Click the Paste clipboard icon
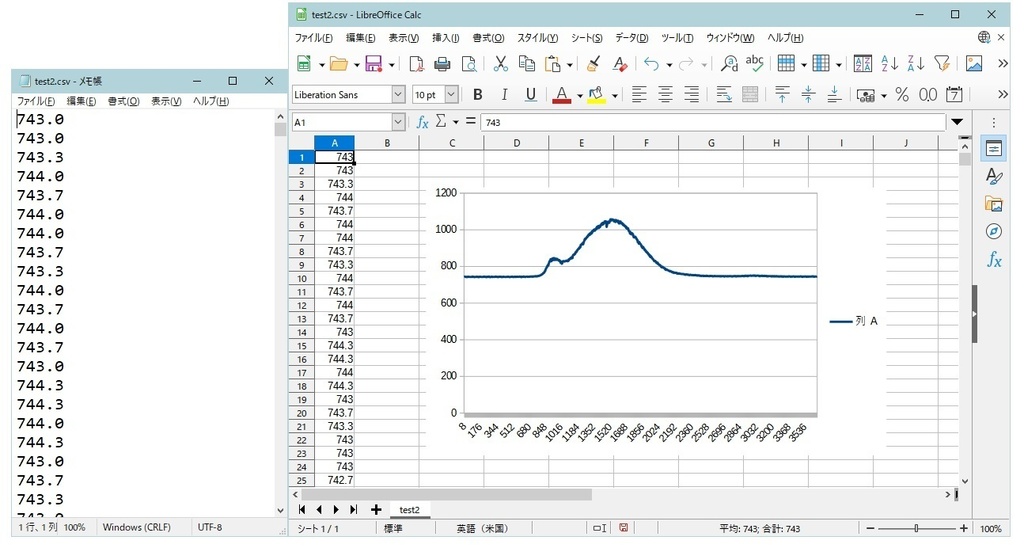The image size is (1024, 548). click(x=552, y=63)
